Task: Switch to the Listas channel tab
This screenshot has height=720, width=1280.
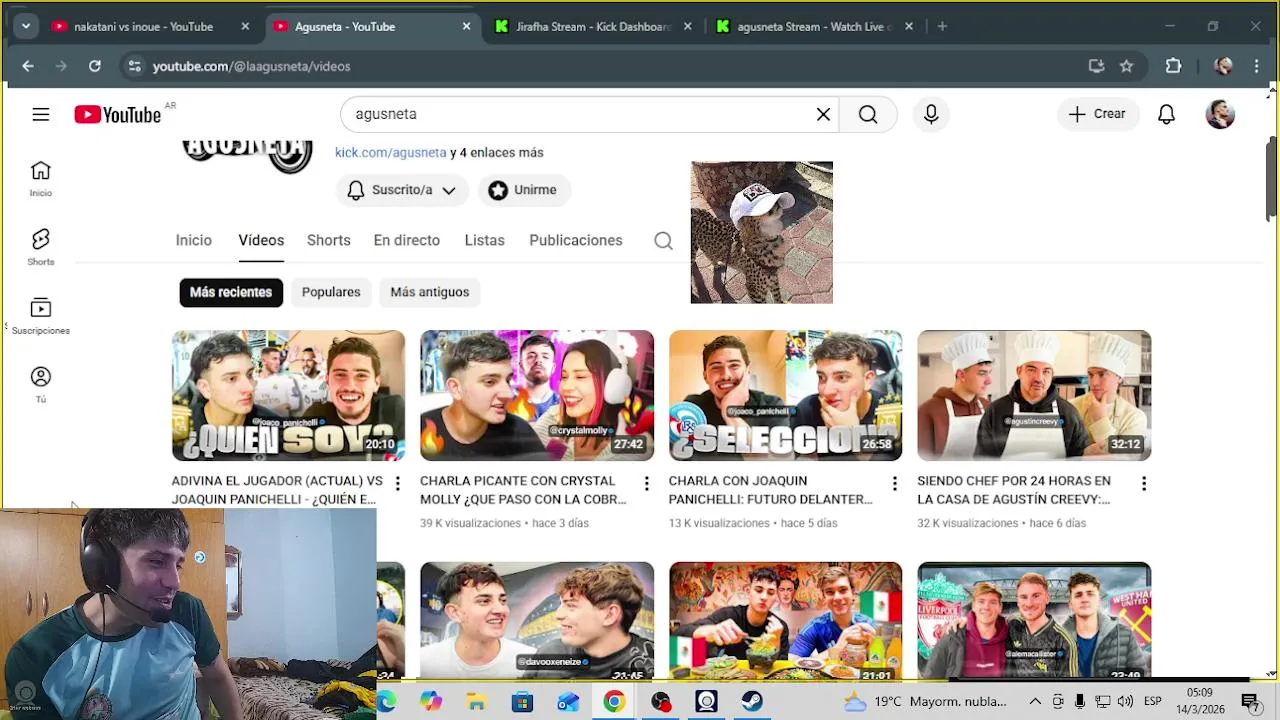Action: click(x=485, y=240)
